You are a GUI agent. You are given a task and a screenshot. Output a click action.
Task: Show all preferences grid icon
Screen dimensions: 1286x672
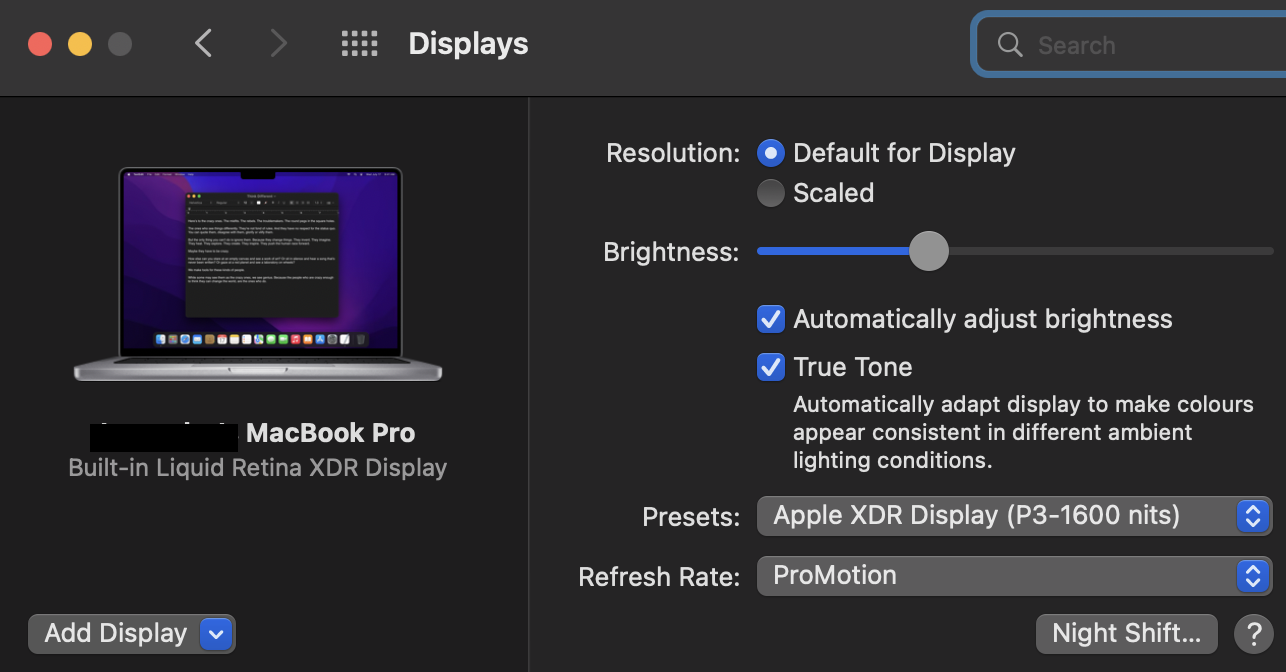click(x=359, y=44)
